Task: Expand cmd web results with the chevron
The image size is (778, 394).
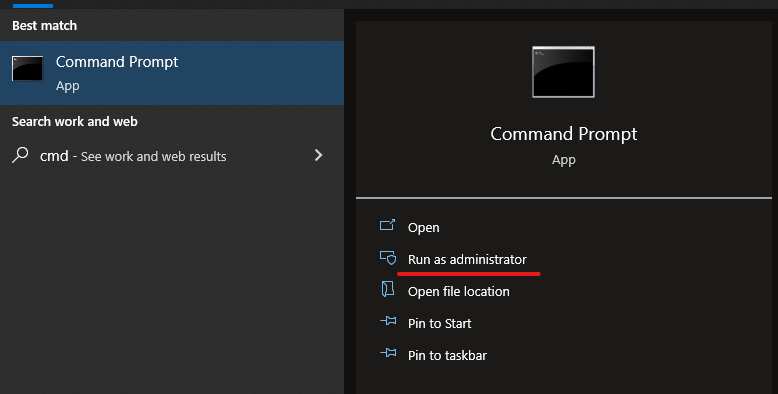Action: click(x=319, y=155)
